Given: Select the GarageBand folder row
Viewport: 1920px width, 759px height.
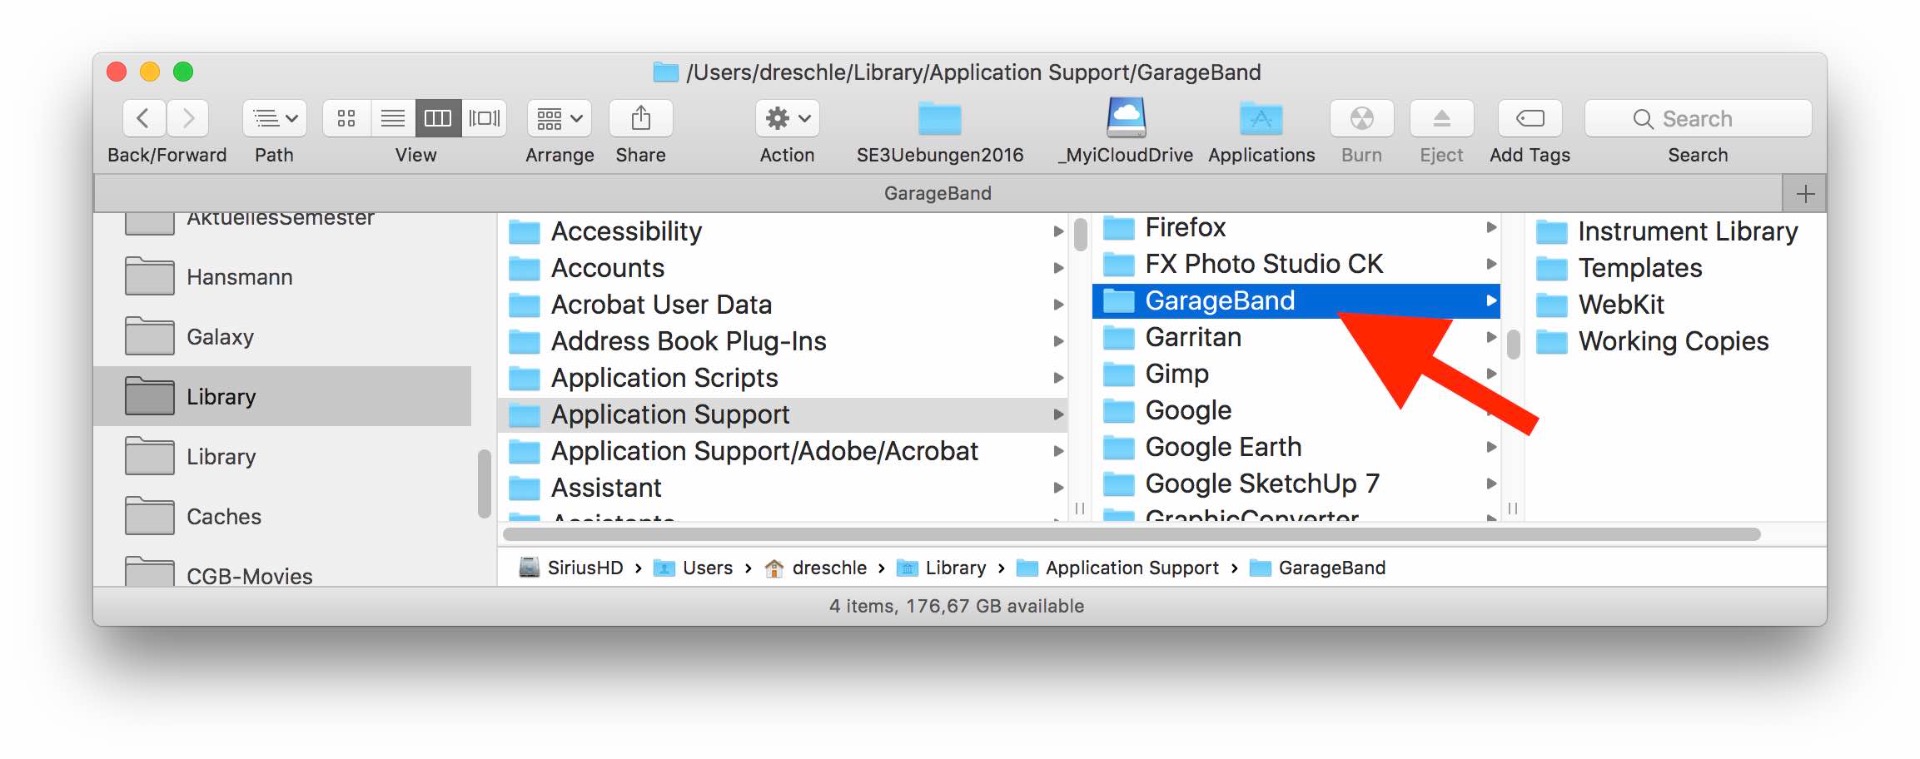Looking at the screenshot, I should tap(1296, 300).
